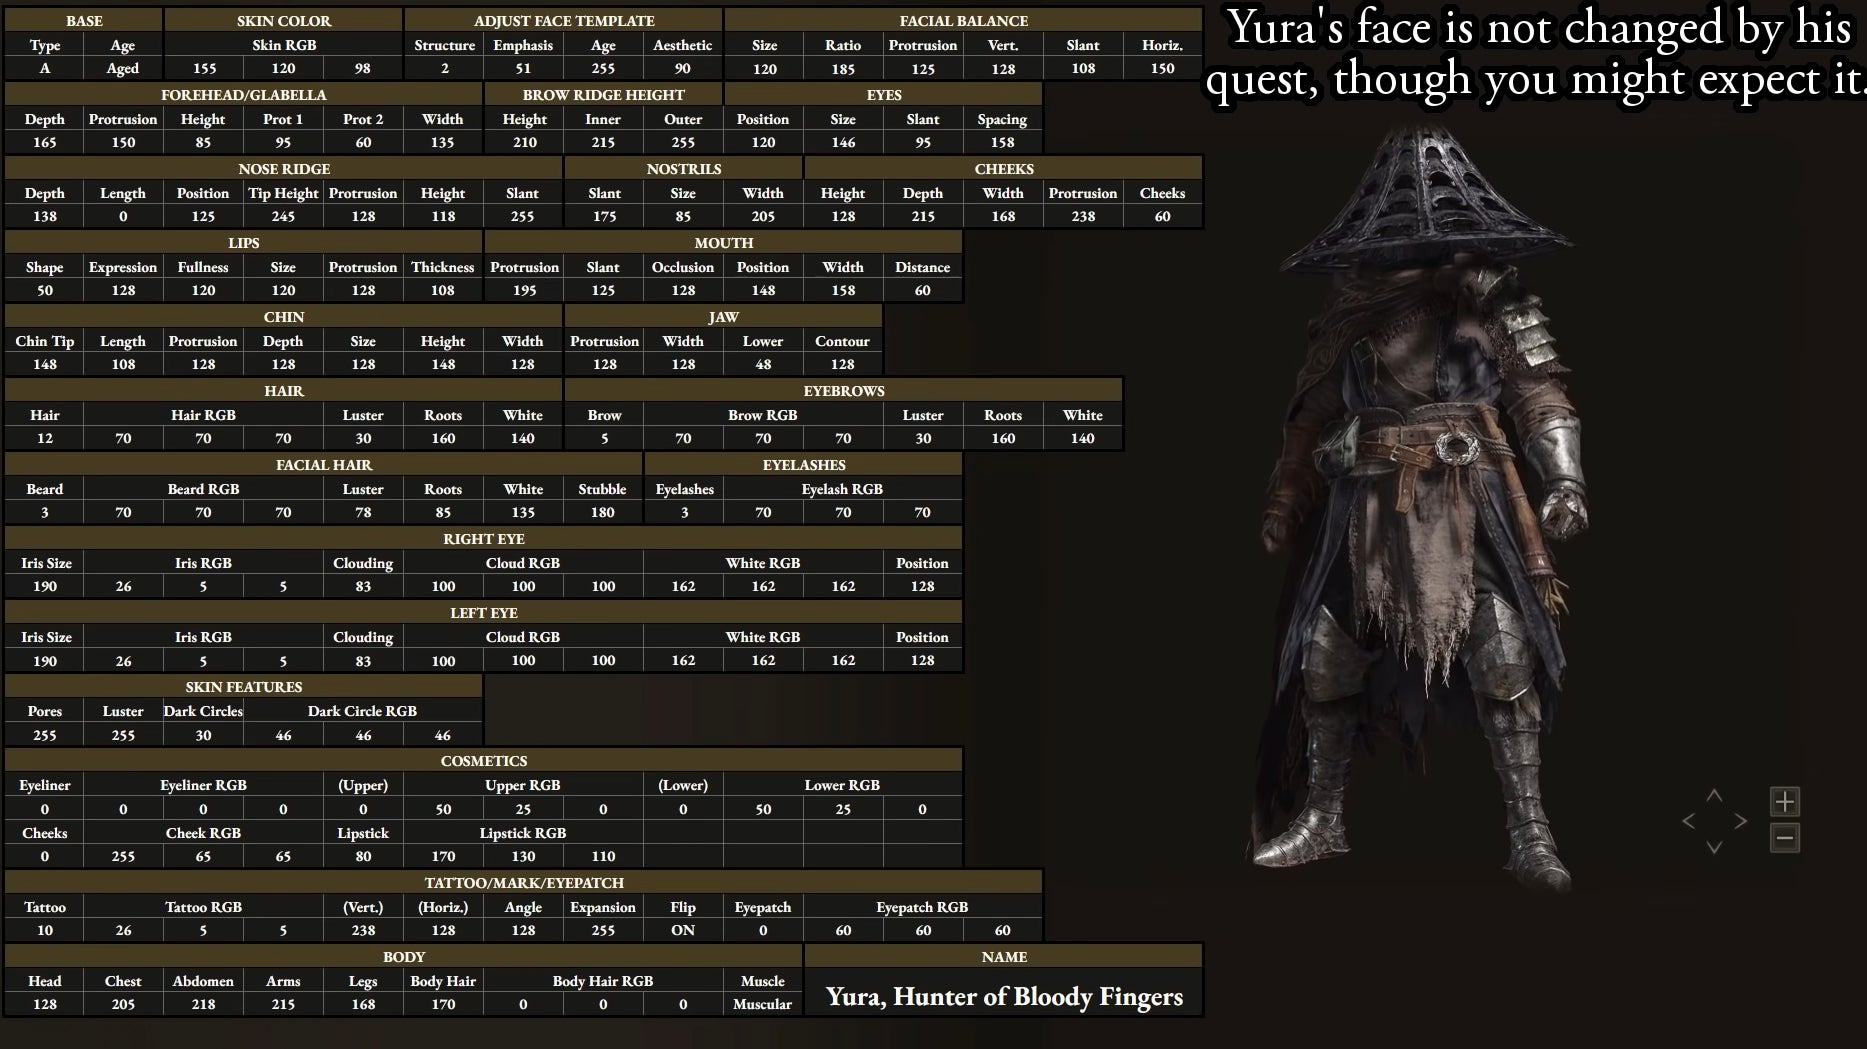Screen dimensions: 1867x1049
Task: Click the SKIN FEATURES section heading
Action: click(x=243, y=687)
